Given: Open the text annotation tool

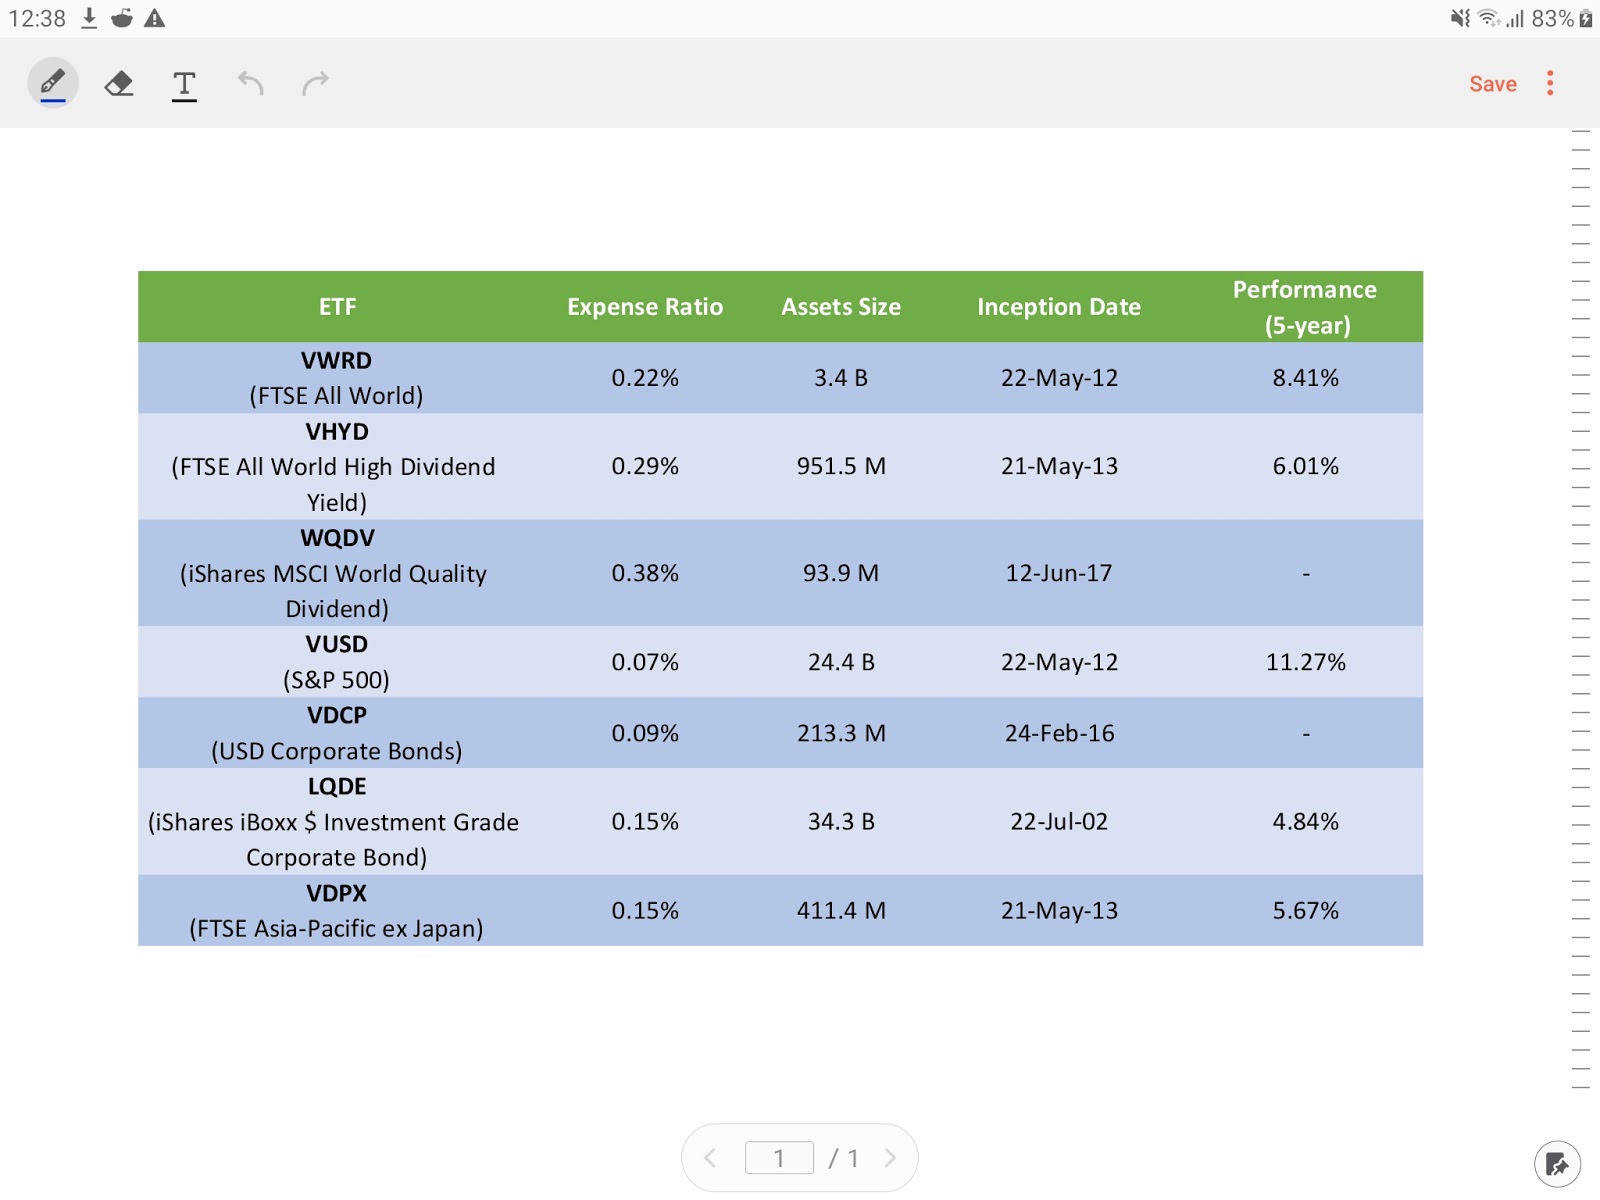Looking at the screenshot, I should pyautogui.click(x=184, y=83).
